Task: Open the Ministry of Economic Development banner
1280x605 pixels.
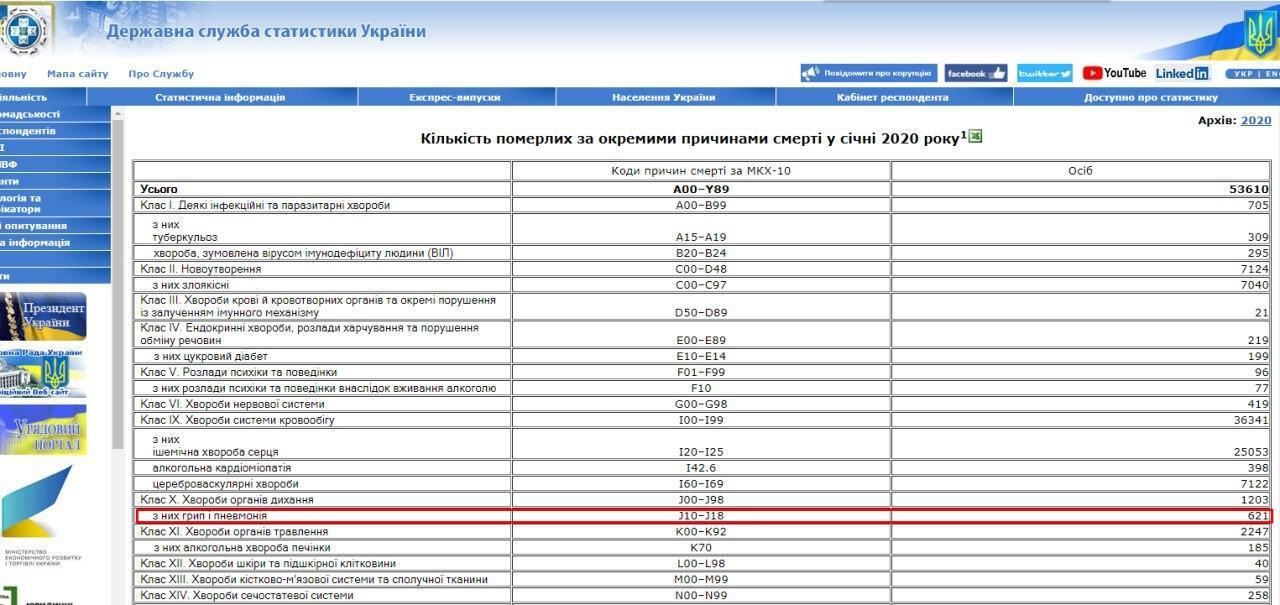Action: click(43, 517)
